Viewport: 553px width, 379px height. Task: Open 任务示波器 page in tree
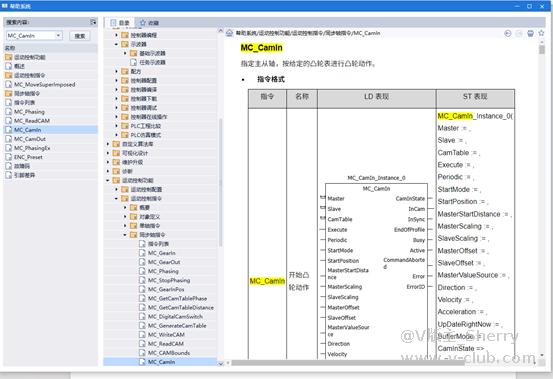point(152,62)
